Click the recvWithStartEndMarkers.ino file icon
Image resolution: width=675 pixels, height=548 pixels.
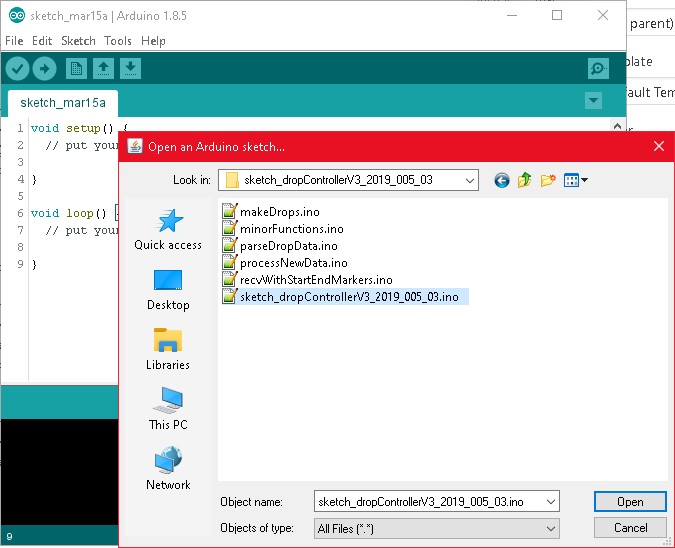[x=229, y=279]
